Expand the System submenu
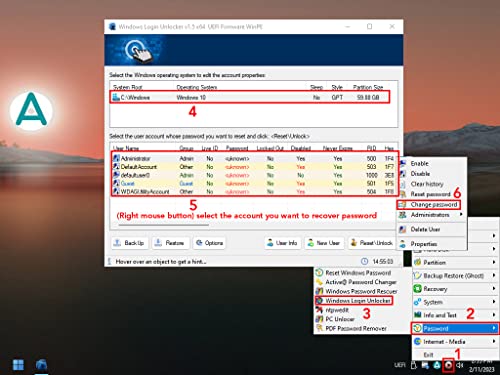 tap(455, 302)
